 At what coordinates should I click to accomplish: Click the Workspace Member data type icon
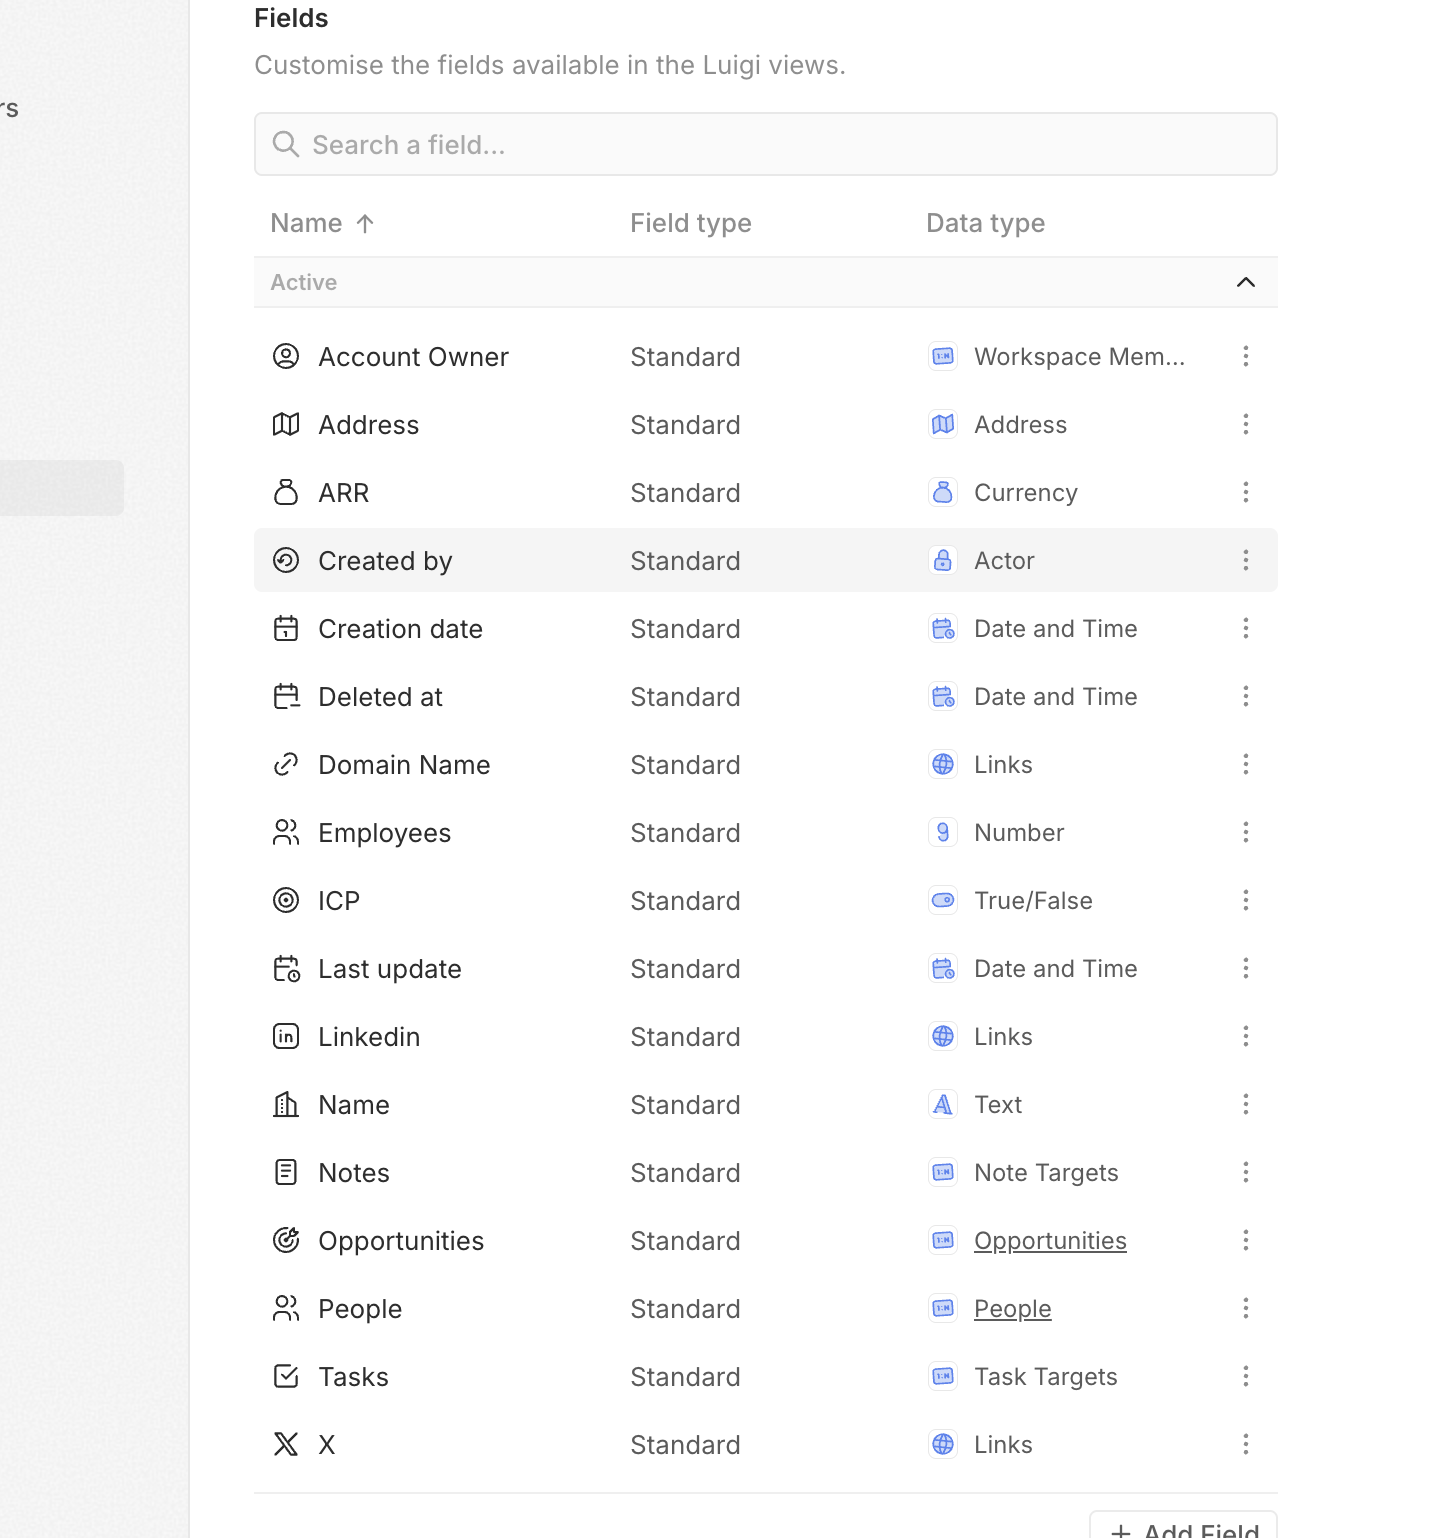943,356
